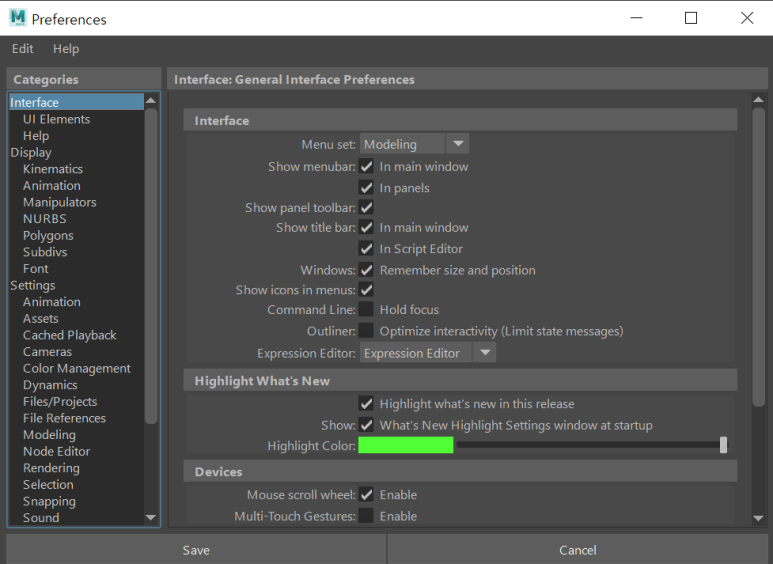This screenshot has width=773, height=564.
Task: Open the Menu set Modeling dropdown
Action: pyautogui.click(x=414, y=144)
